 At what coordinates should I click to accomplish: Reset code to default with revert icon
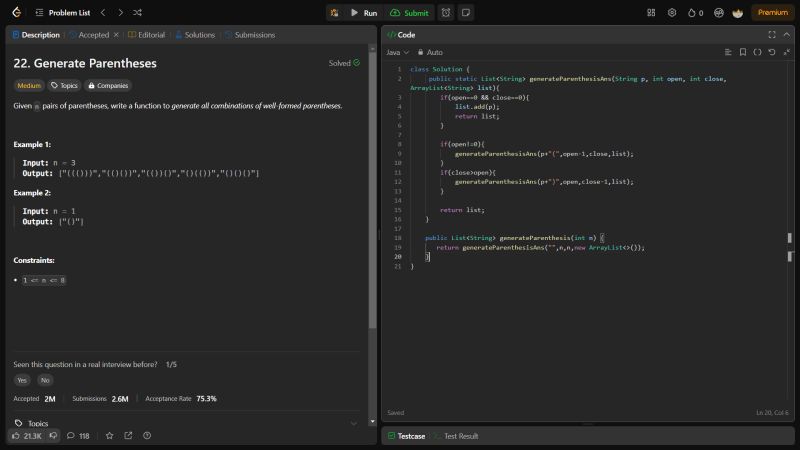point(771,52)
